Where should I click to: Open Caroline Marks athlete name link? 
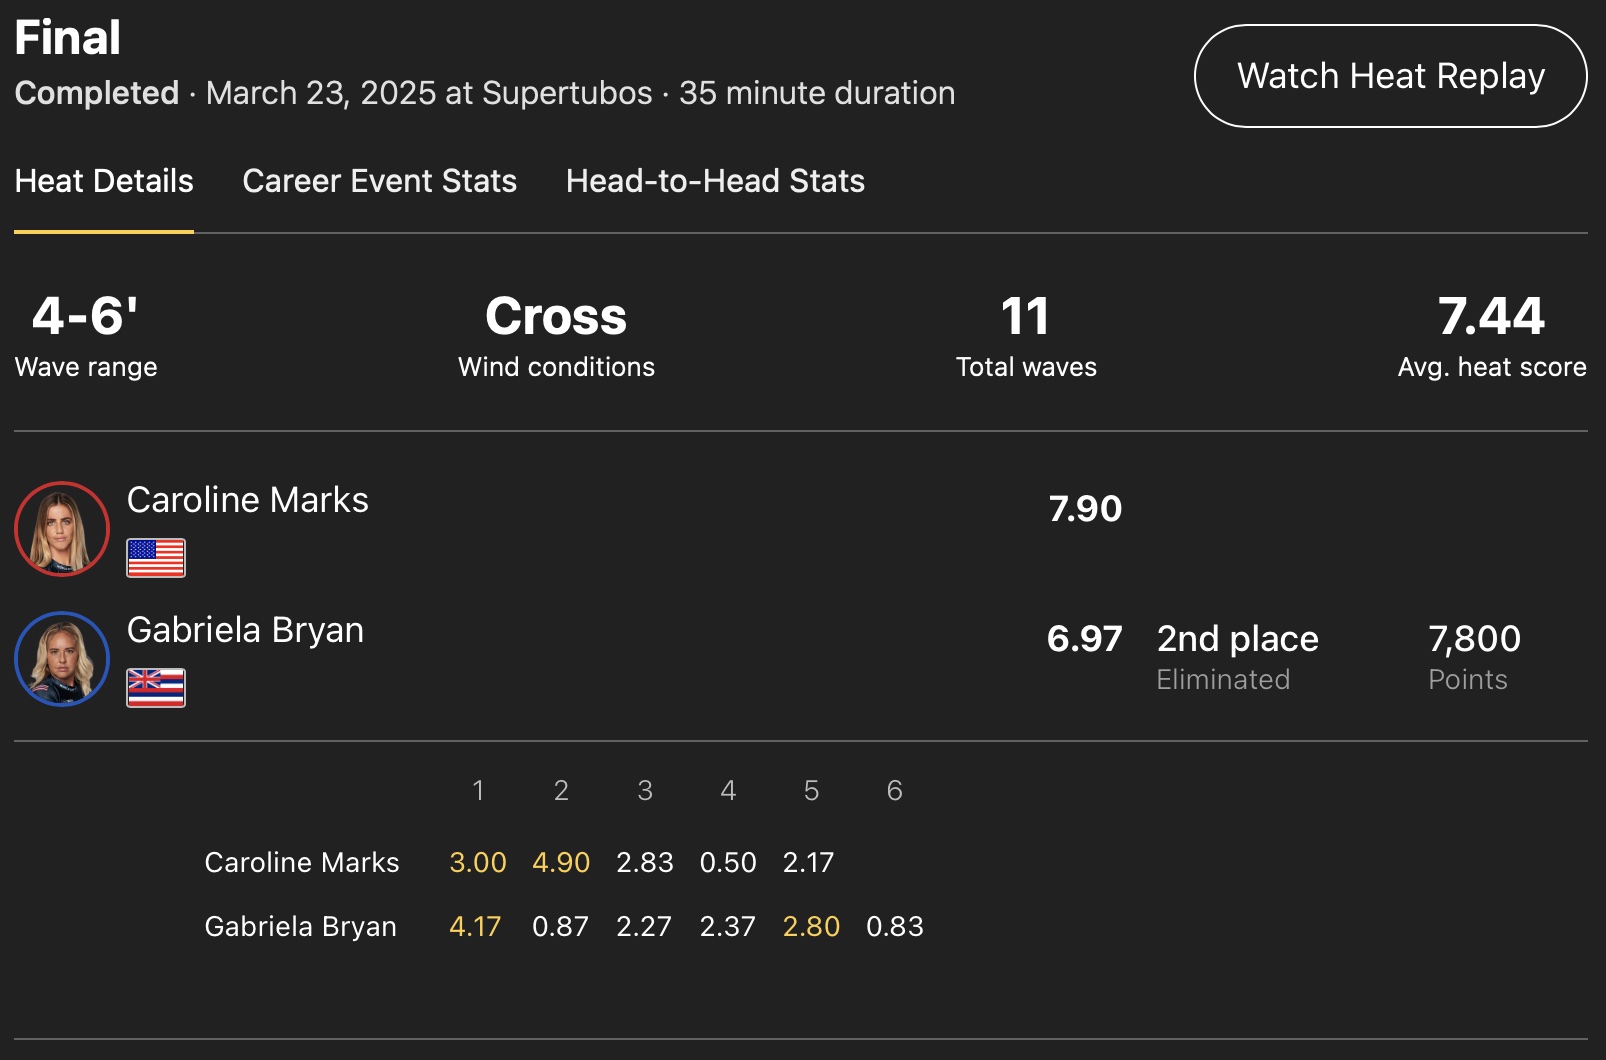coord(248,500)
